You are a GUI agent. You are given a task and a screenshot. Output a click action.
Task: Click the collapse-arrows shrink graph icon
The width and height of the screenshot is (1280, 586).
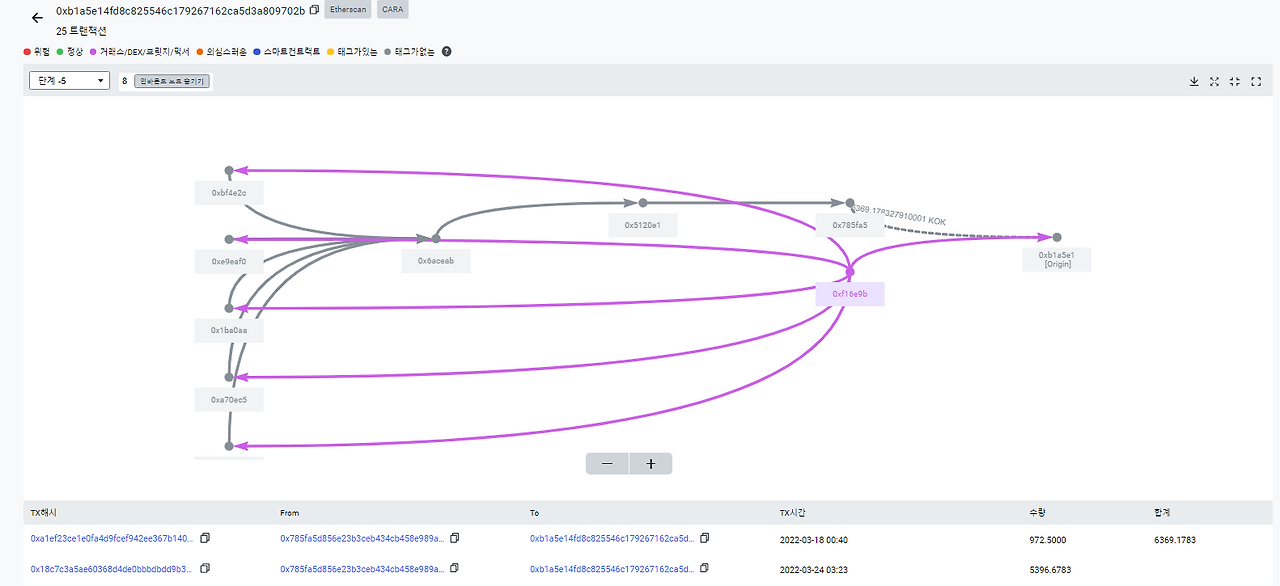(x=1235, y=82)
